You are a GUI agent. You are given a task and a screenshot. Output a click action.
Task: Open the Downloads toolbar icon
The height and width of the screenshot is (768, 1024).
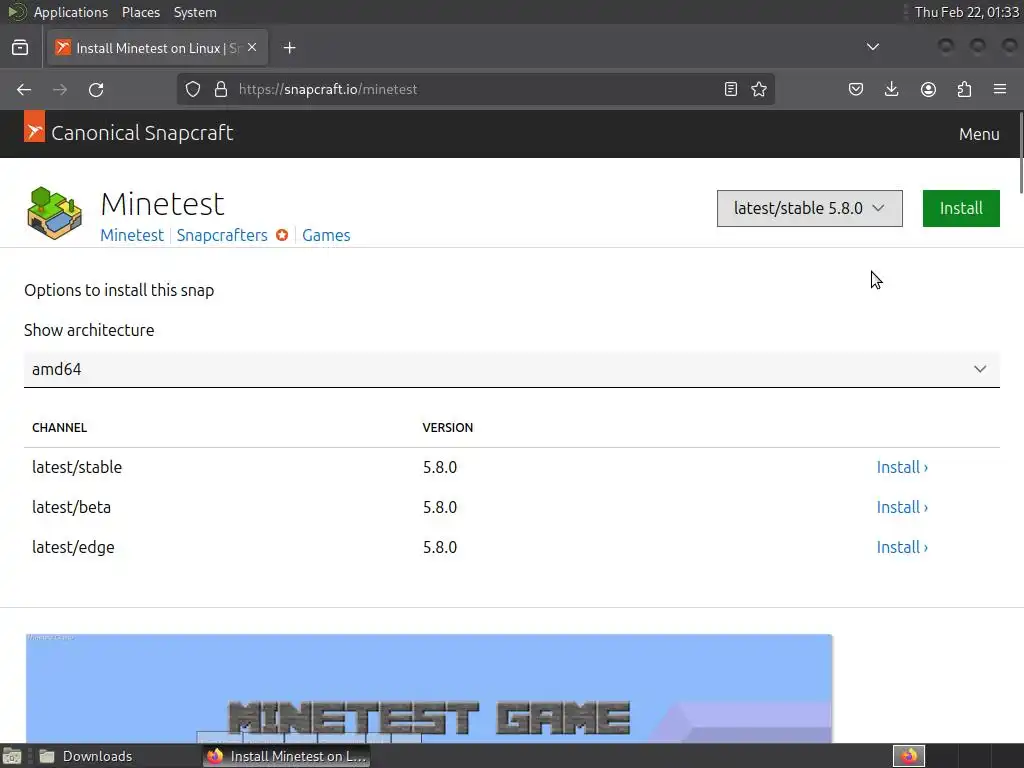[891, 89]
